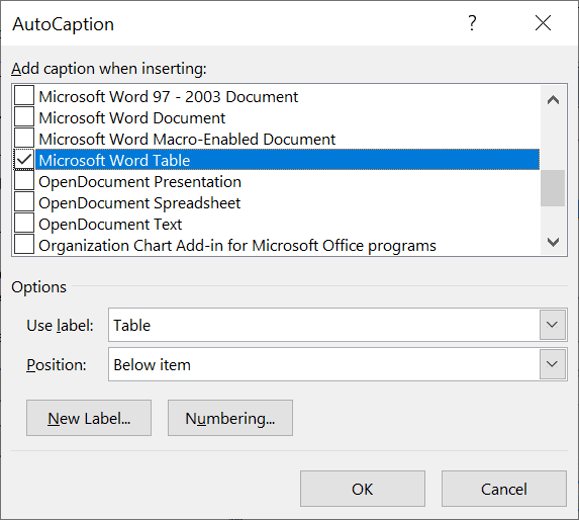Confirm with the OK button
The width and height of the screenshot is (579, 520).
pyautogui.click(x=362, y=489)
